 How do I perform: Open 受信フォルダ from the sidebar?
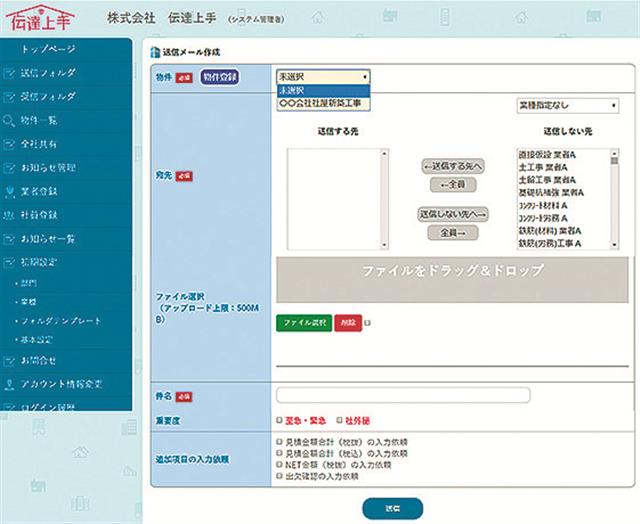pyautogui.click(x=49, y=96)
